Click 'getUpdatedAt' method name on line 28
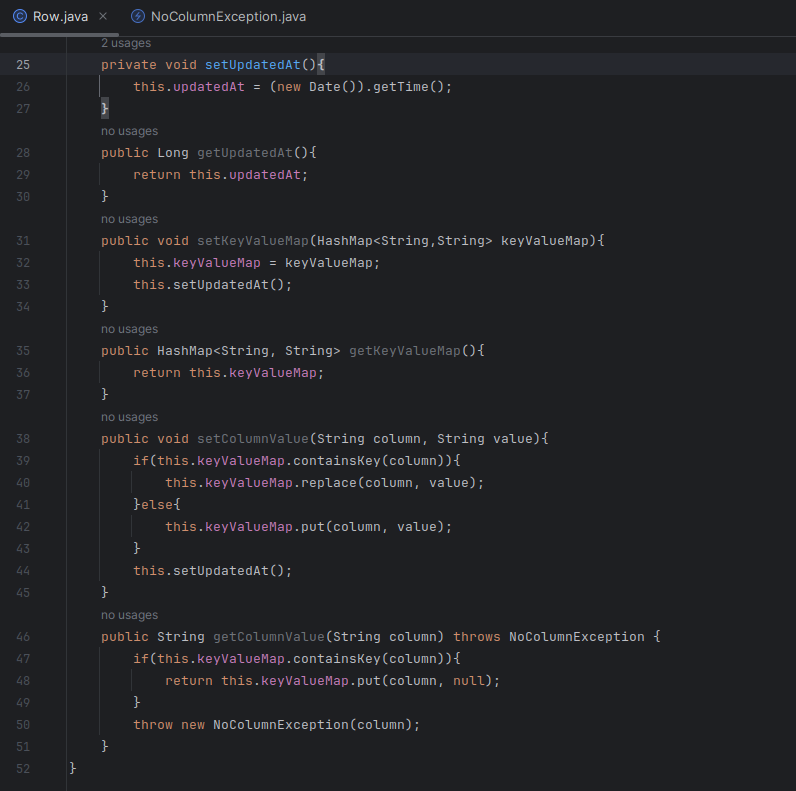 pyautogui.click(x=245, y=153)
